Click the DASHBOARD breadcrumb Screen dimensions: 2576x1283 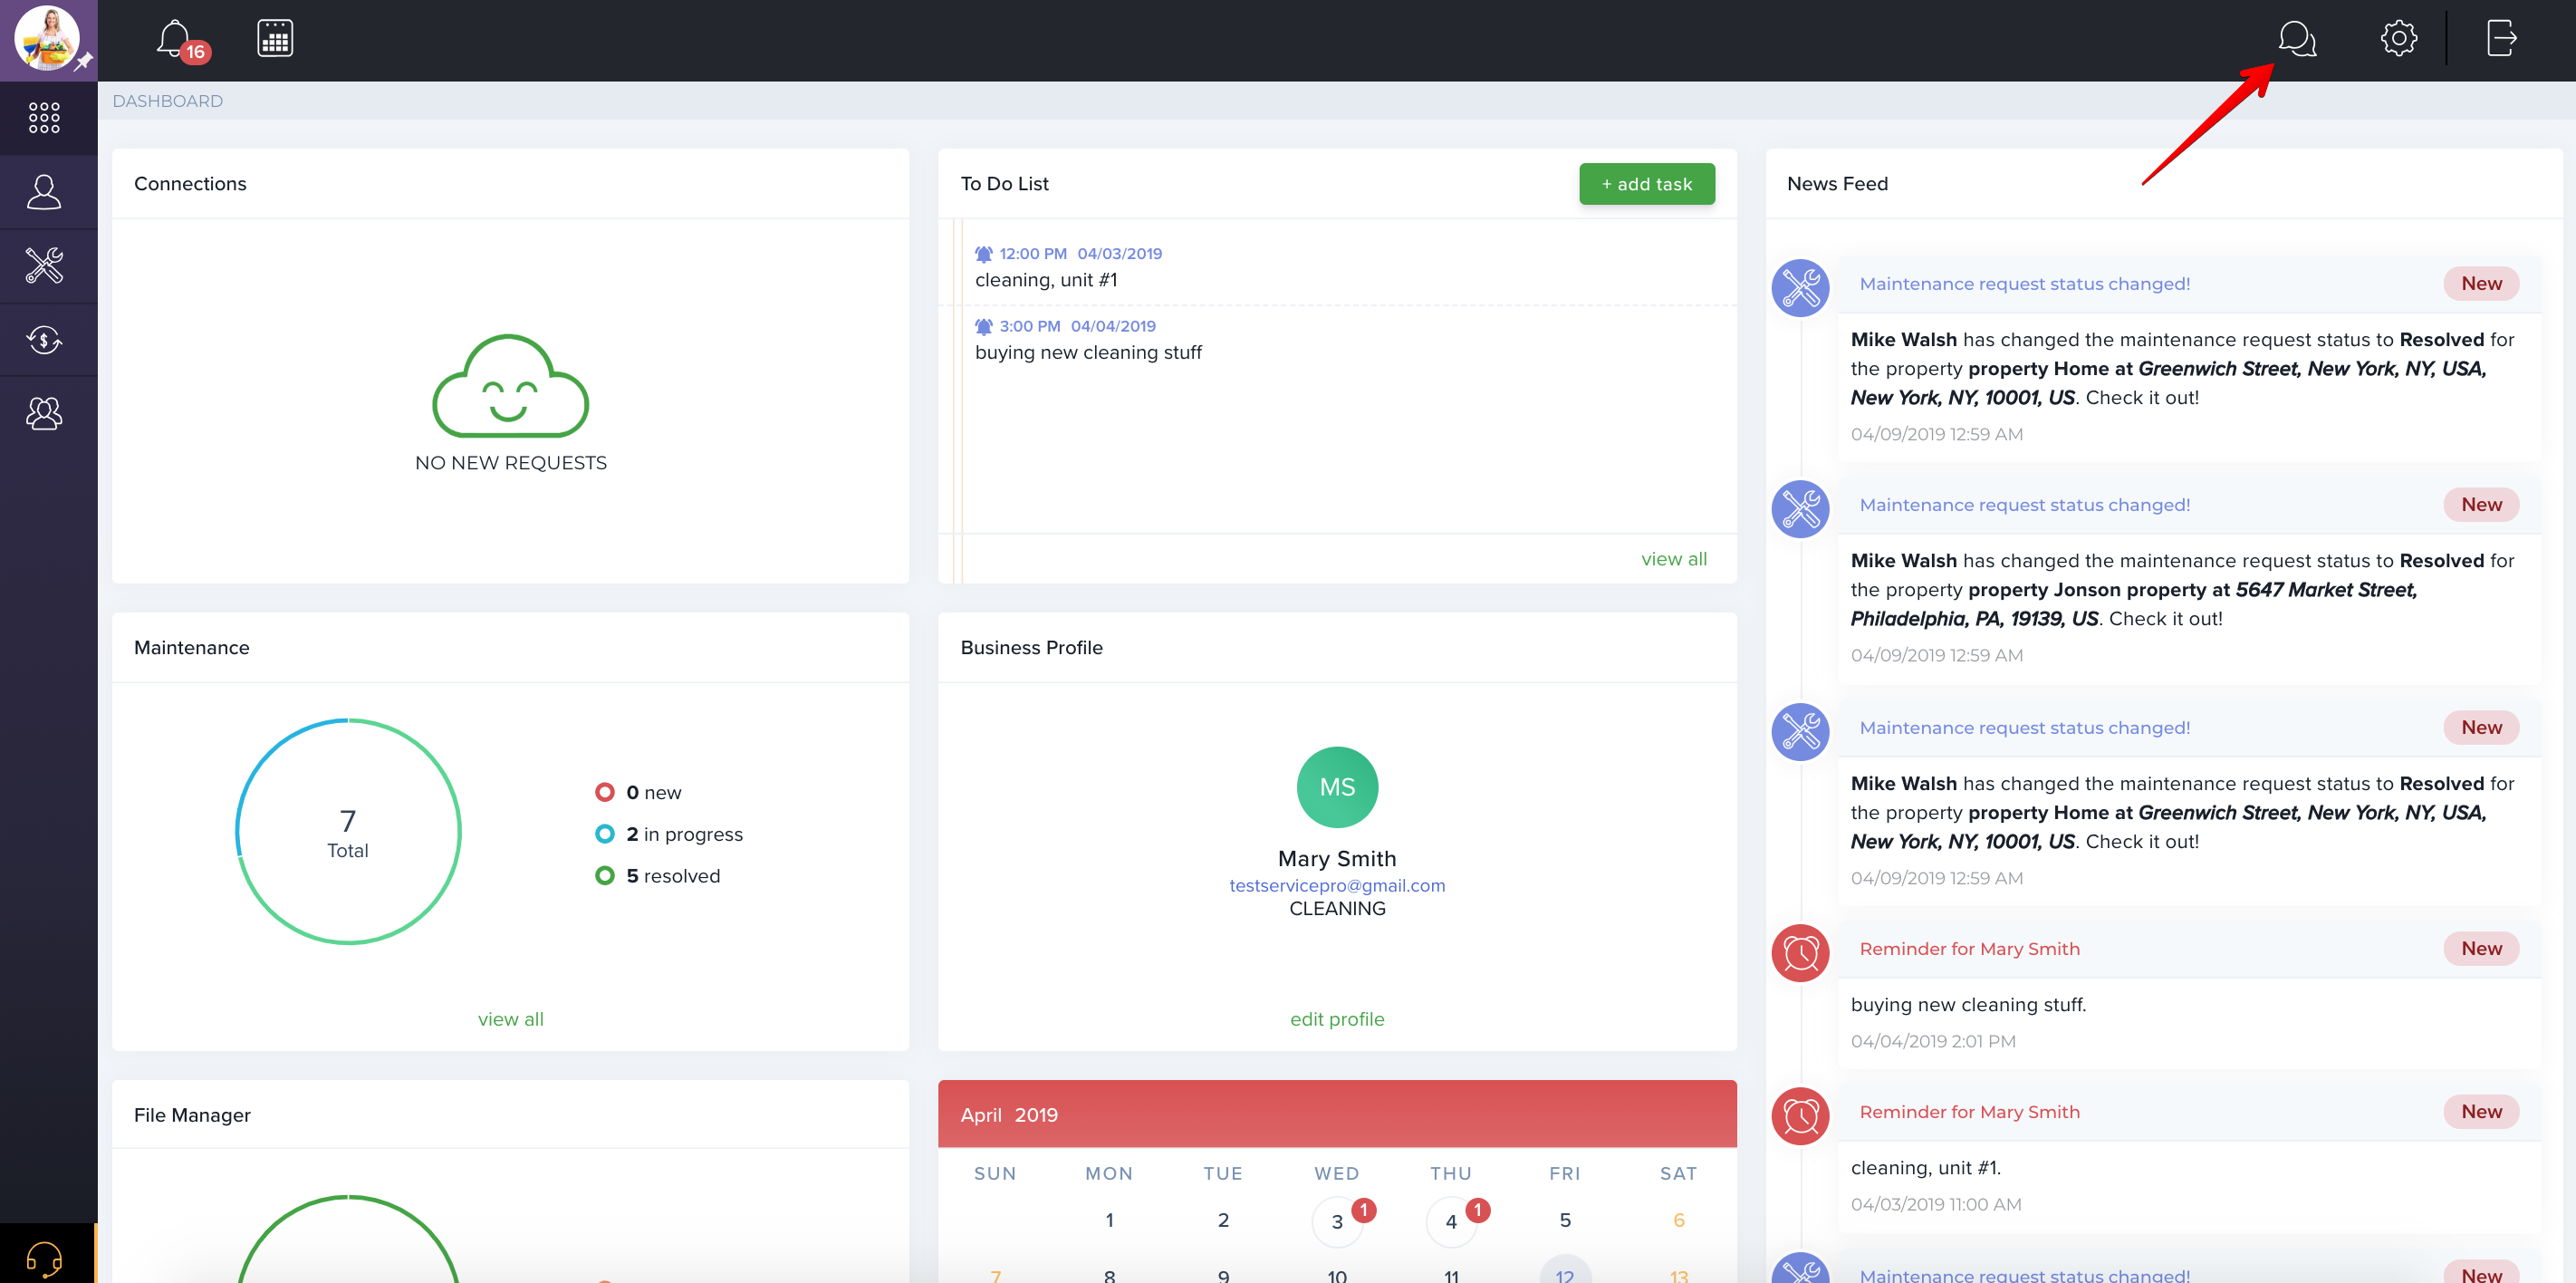point(168,101)
